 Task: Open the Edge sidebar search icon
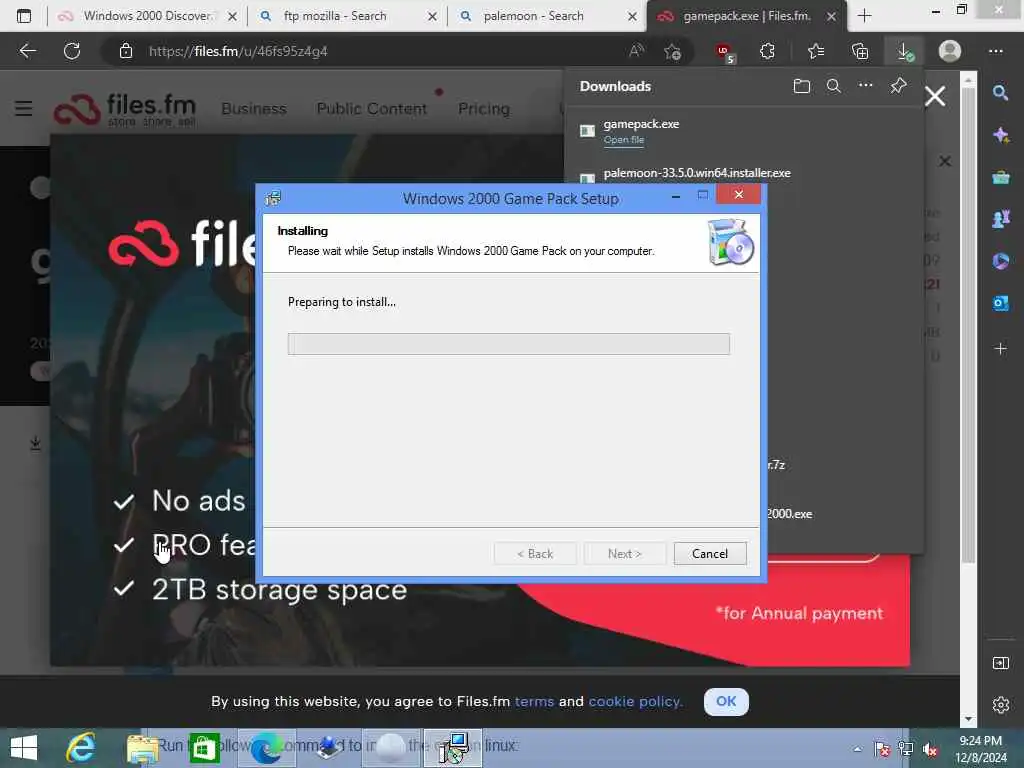tap(1000, 93)
